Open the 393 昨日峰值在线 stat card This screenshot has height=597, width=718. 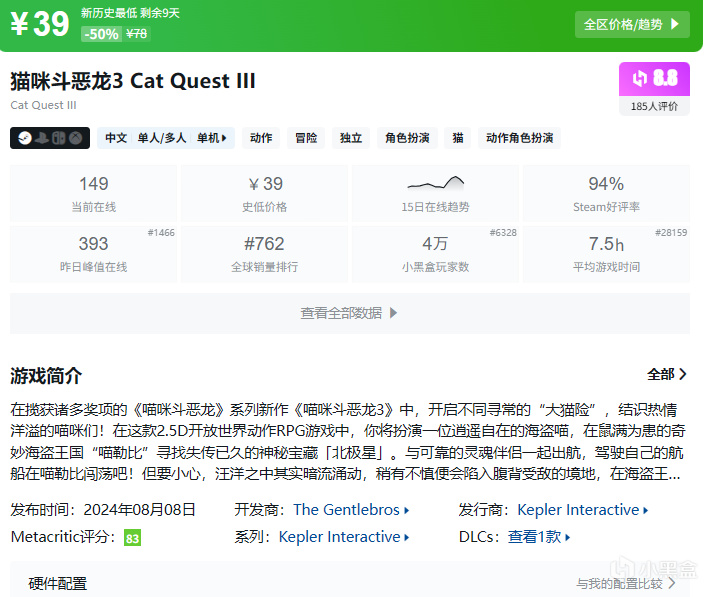click(93, 254)
